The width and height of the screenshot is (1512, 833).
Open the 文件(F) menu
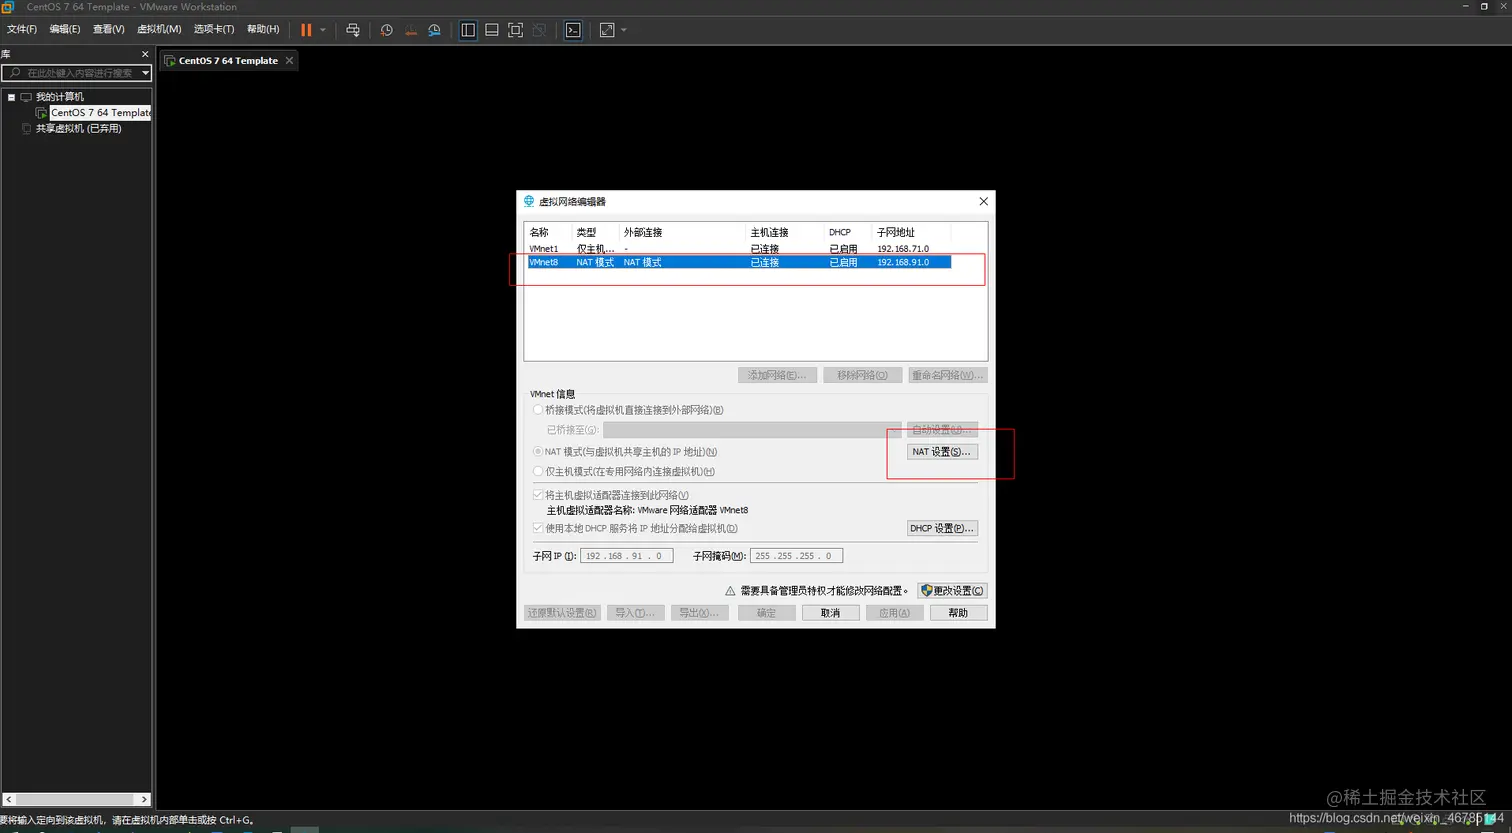22,30
